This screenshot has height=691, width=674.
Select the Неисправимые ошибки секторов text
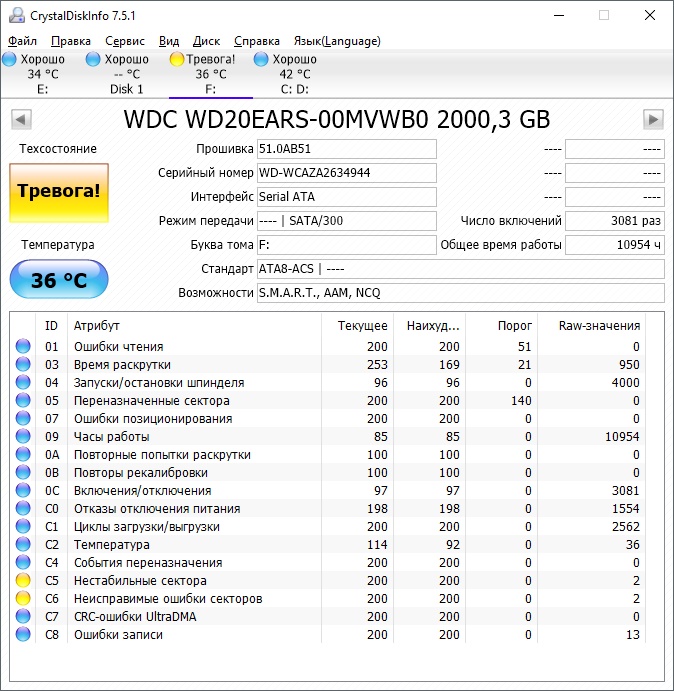pos(168,599)
